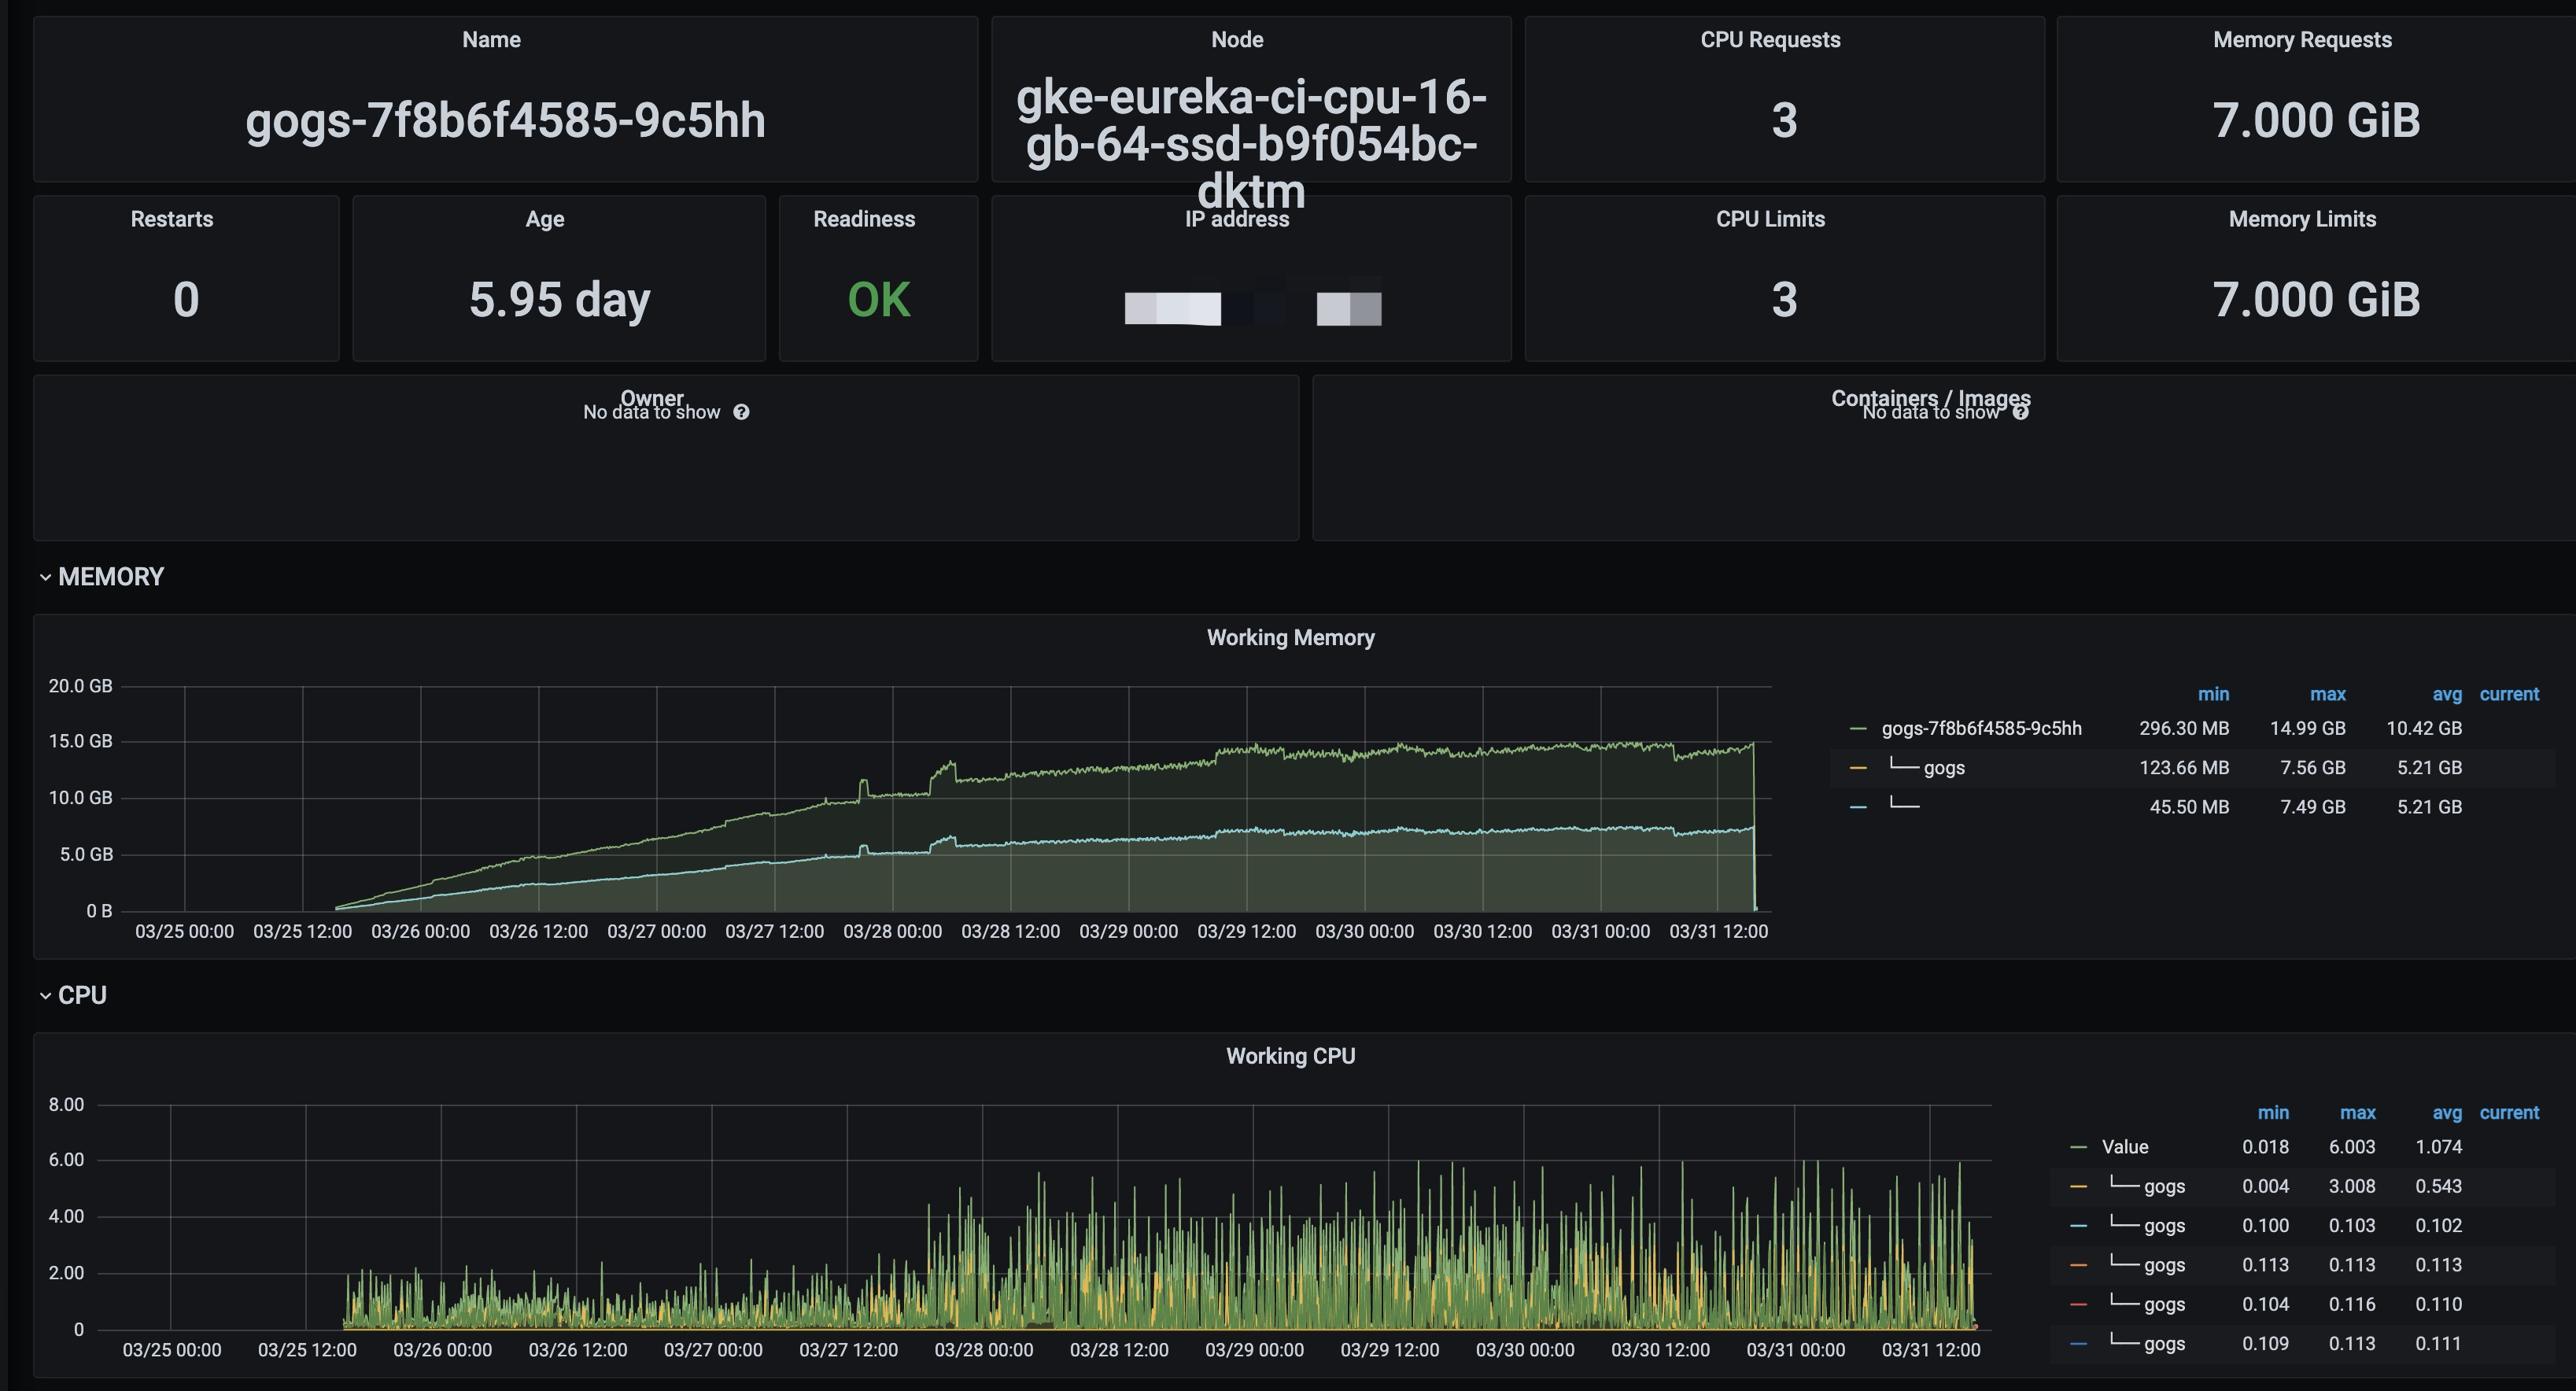Open the Working CPU panel title menu
The image size is (2576, 1391).
point(1290,1056)
